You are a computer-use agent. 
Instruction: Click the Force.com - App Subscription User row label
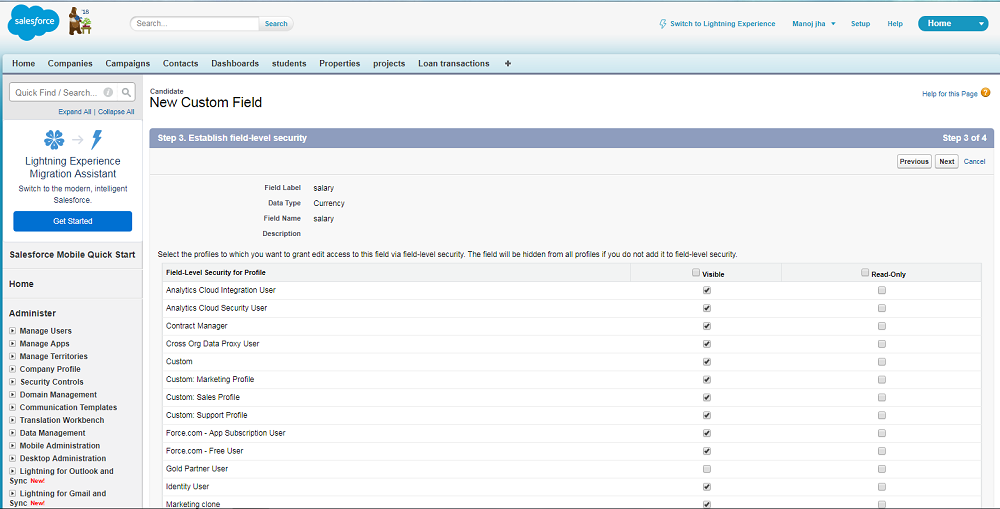click(226, 433)
